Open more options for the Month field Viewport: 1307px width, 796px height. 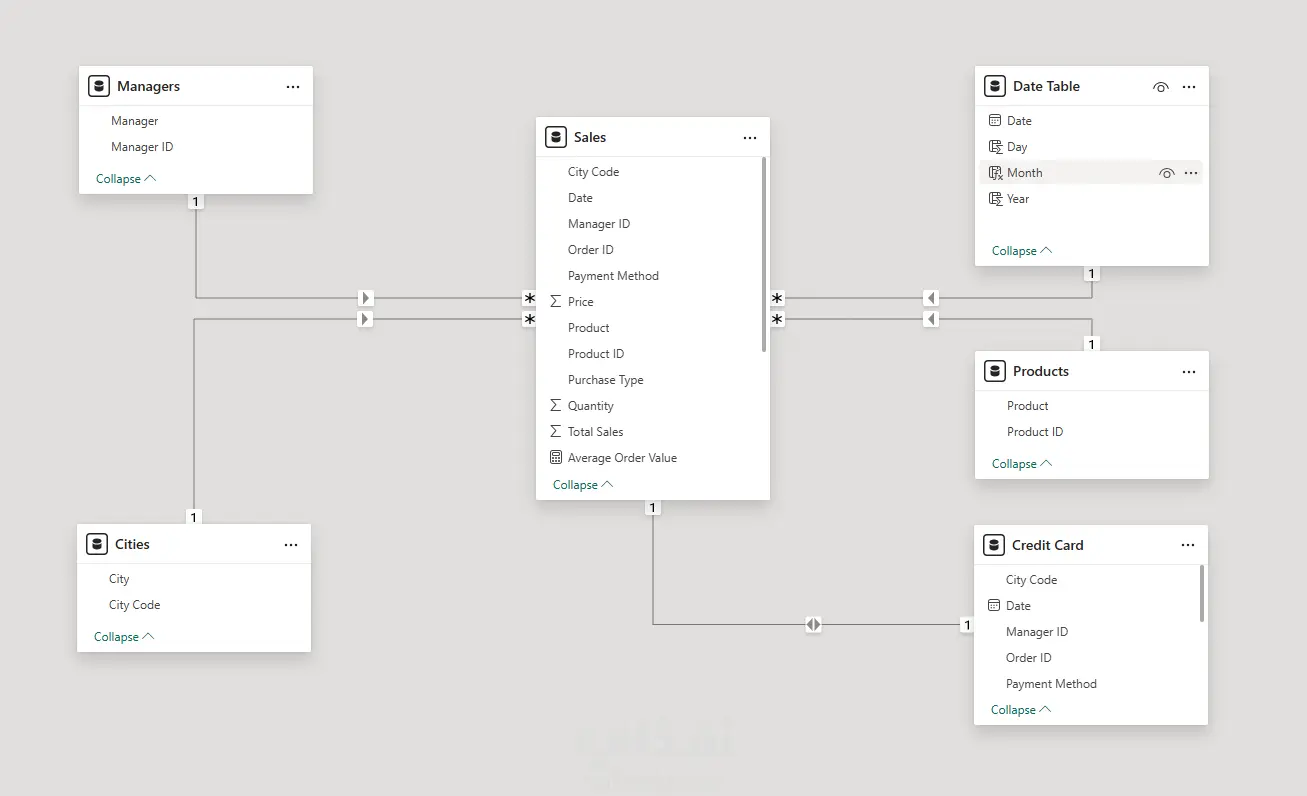1191,173
